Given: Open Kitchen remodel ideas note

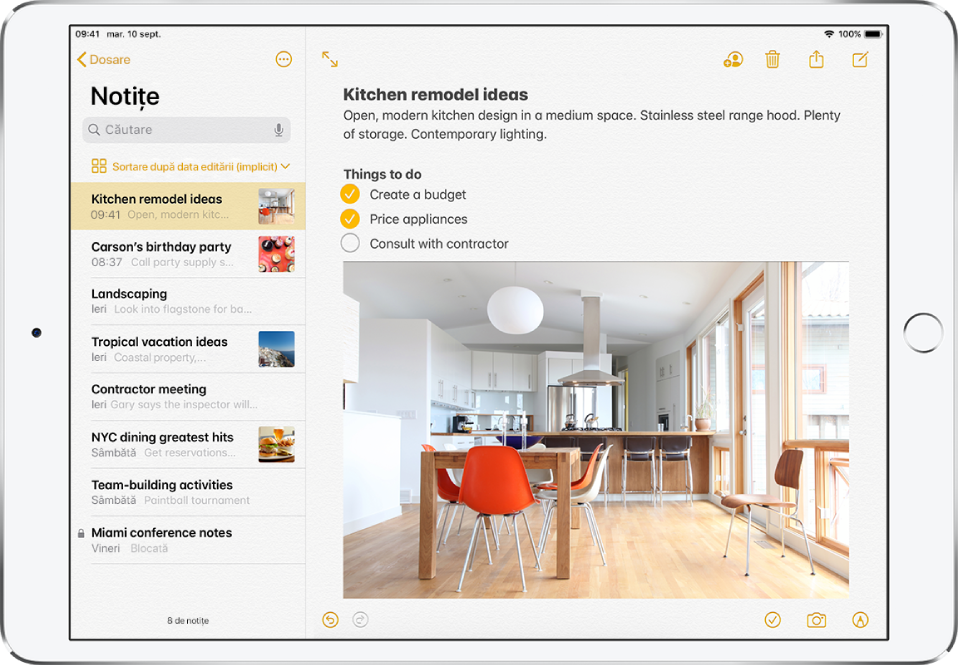Looking at the screenshot, I should [188, 206].
